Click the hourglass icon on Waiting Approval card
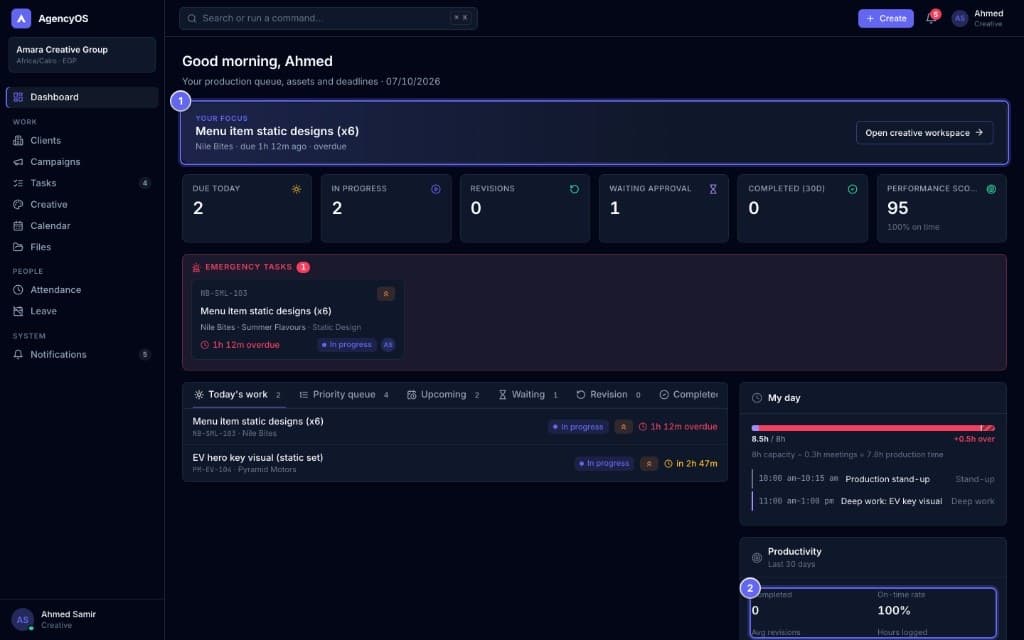This screenshot has width=1024, height=640. [713, 189]
